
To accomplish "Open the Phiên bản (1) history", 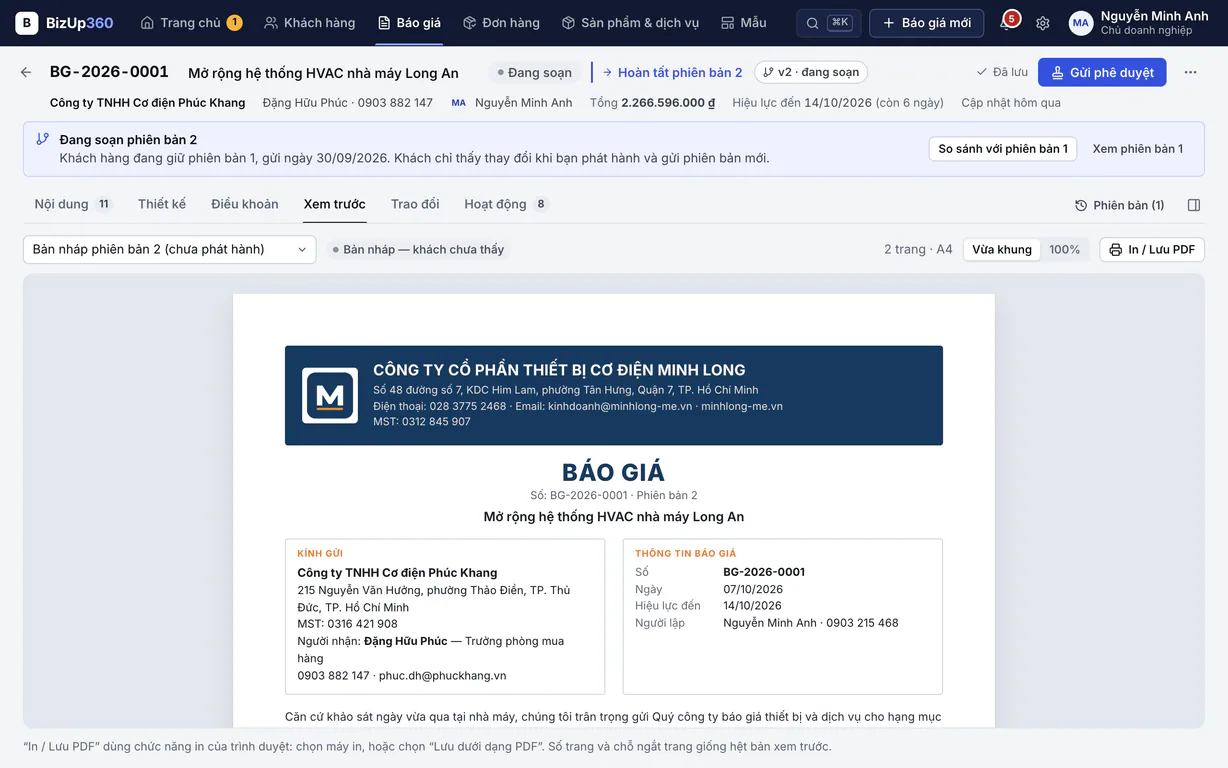I will coord(1120,205).
